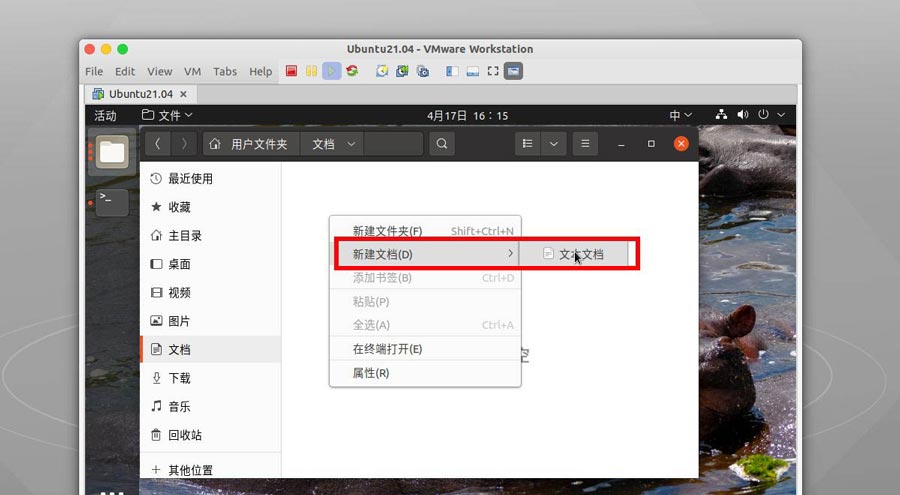Expand the 文档 path dropdown arrow
The image size is (900, 495).
(351, 144)
